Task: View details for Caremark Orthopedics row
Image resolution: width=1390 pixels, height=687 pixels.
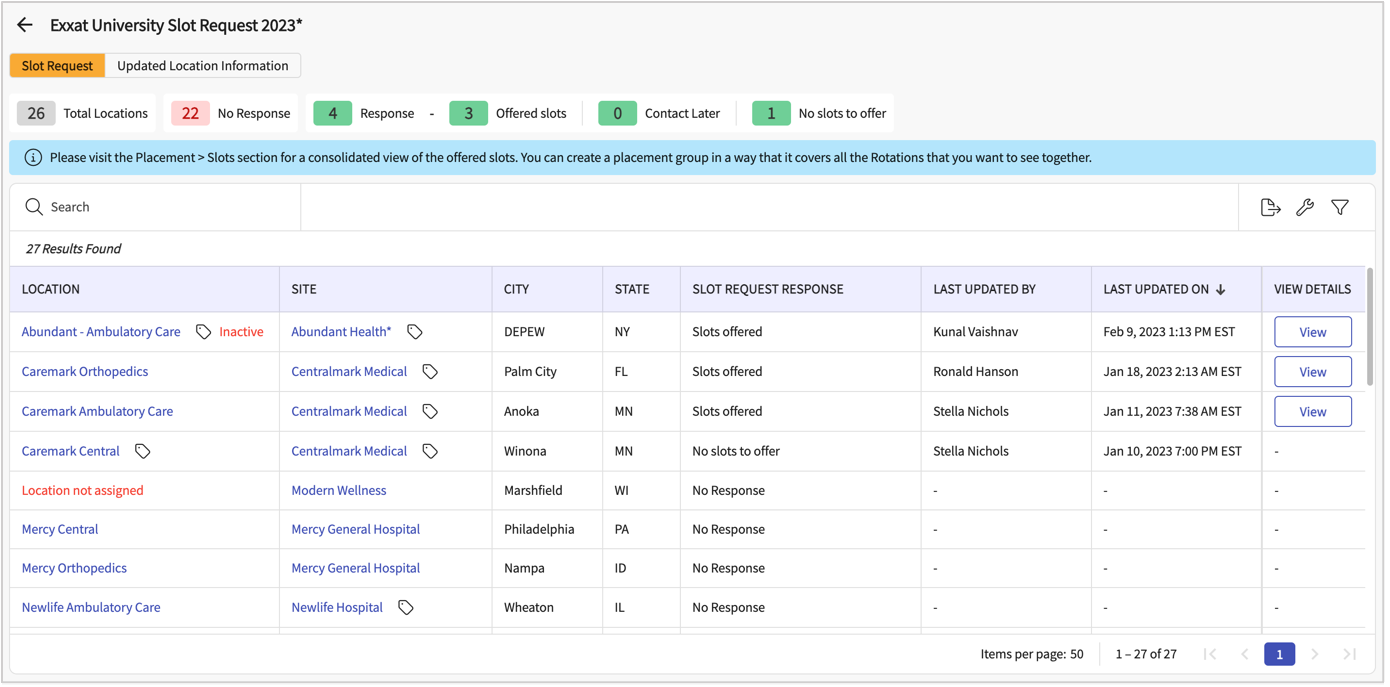Action: tap(1312, 372)
